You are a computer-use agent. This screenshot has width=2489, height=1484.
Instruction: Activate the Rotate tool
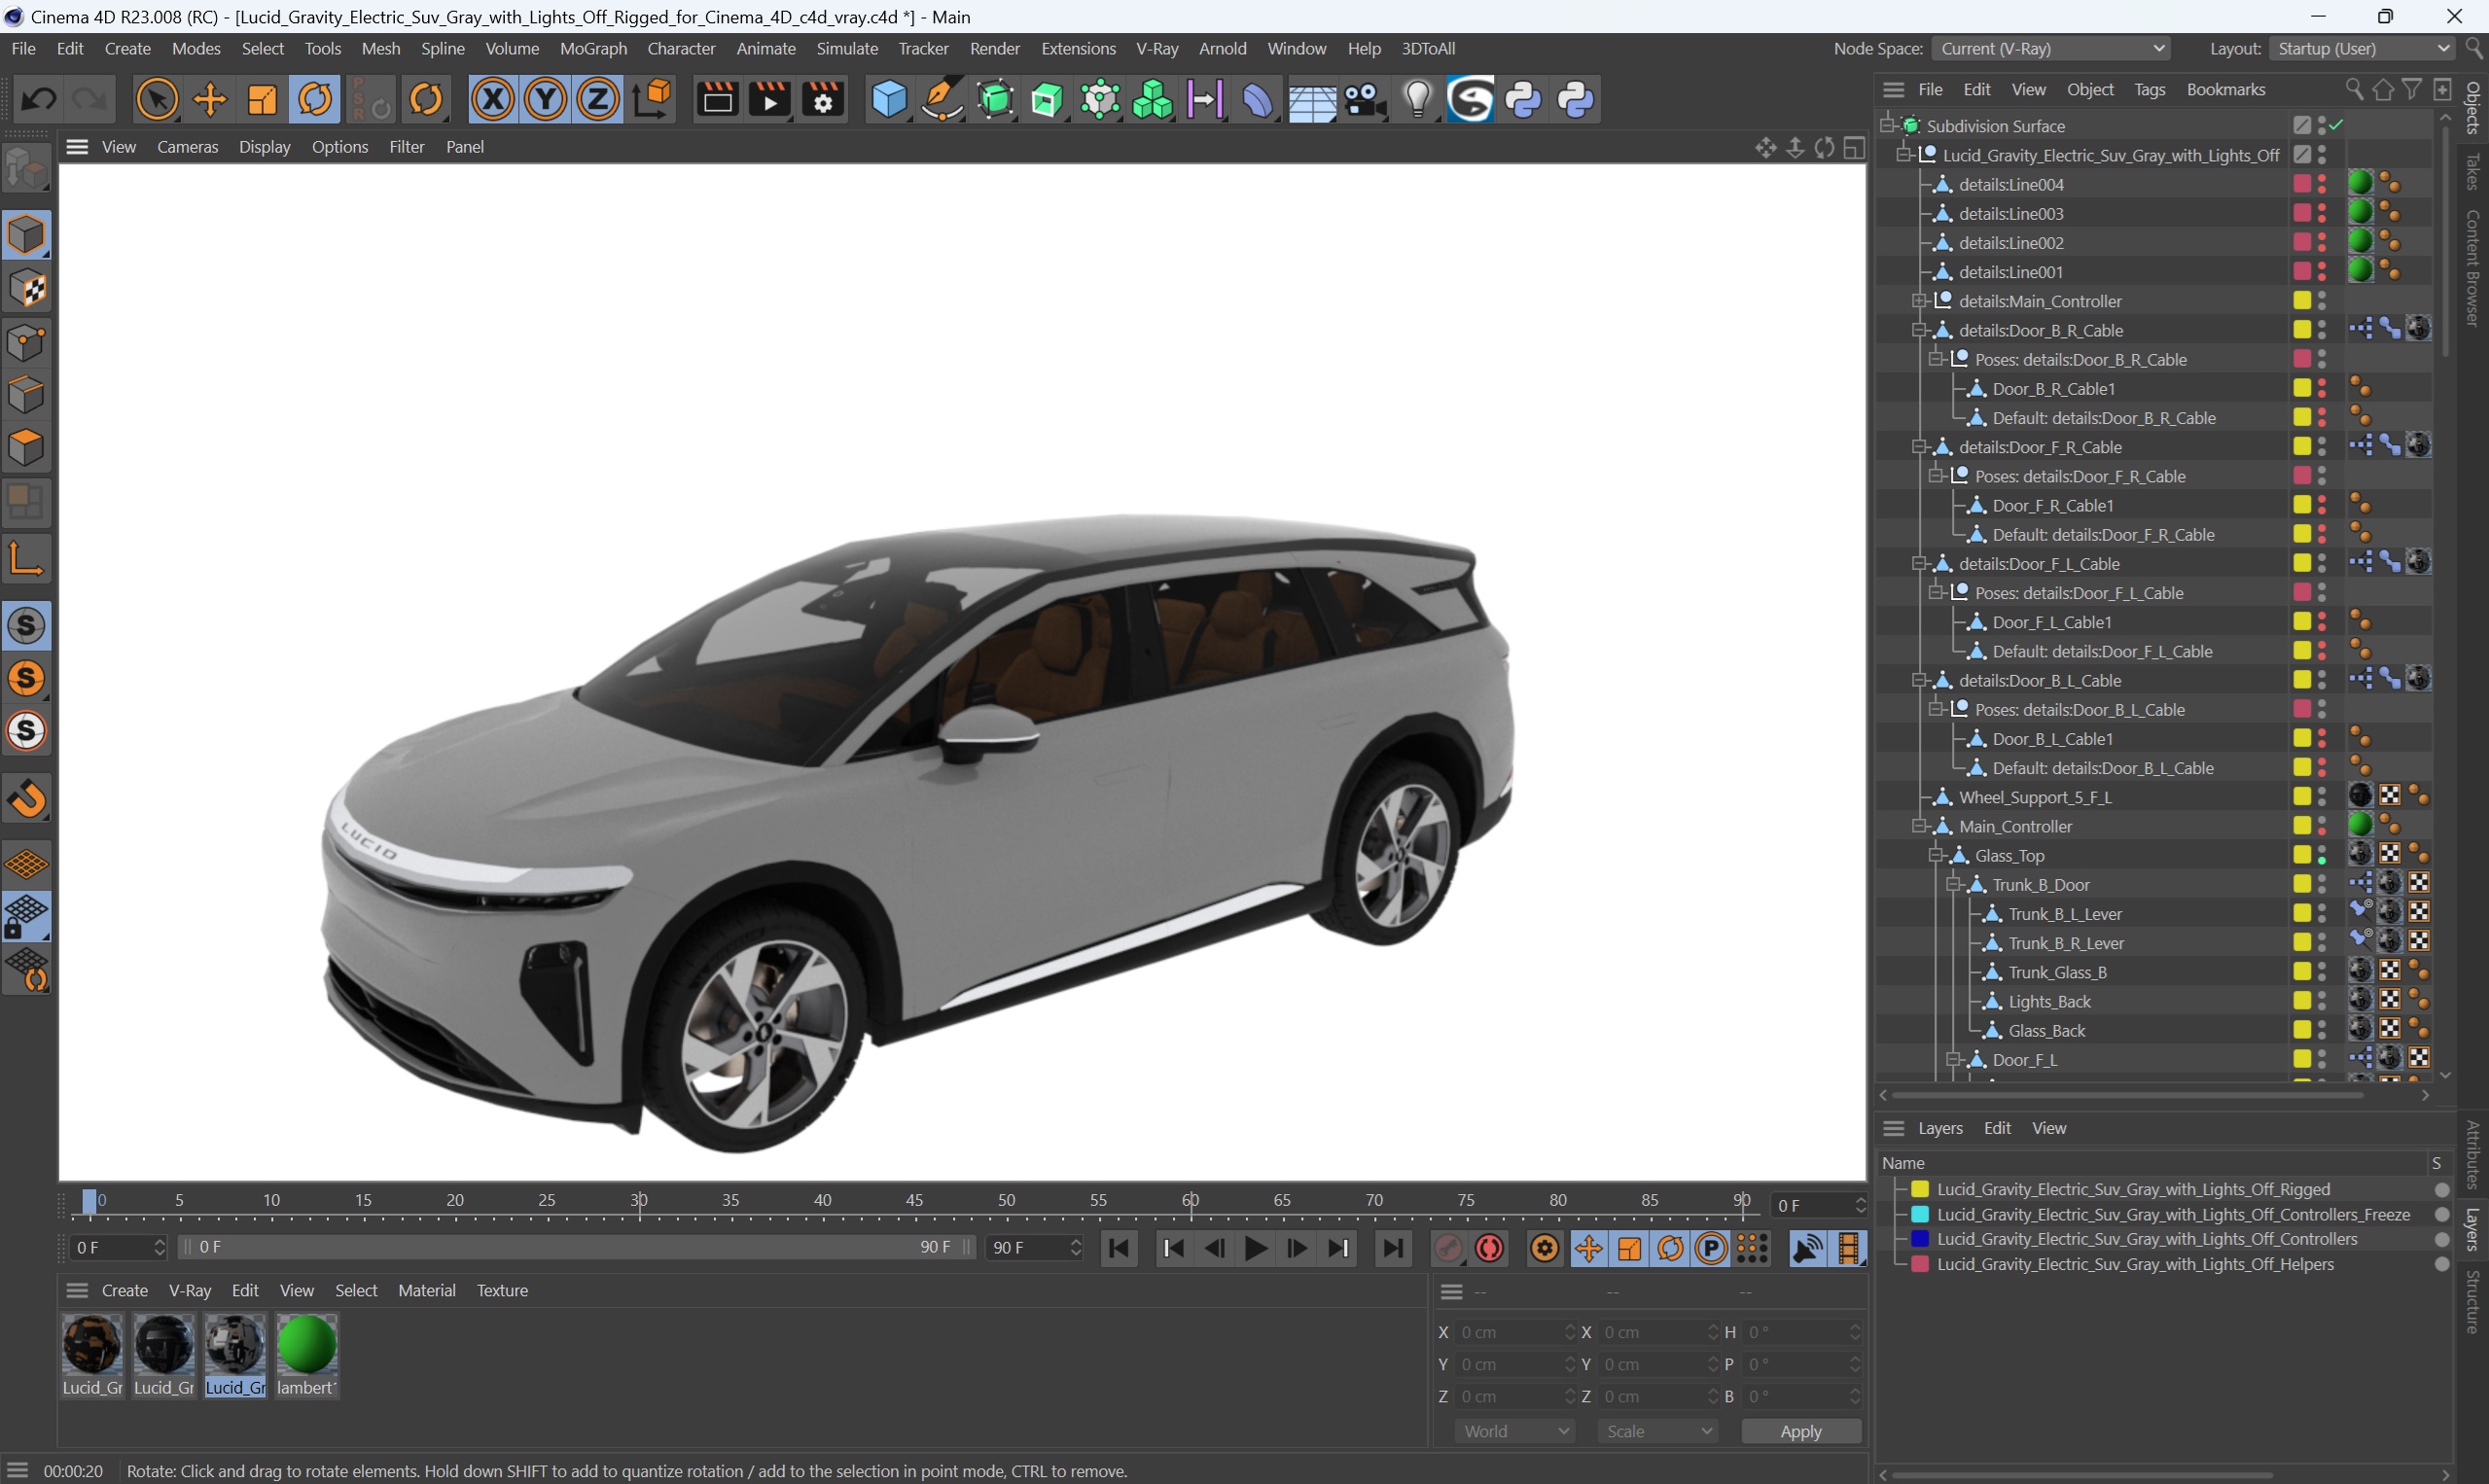(x=315, y=99)
